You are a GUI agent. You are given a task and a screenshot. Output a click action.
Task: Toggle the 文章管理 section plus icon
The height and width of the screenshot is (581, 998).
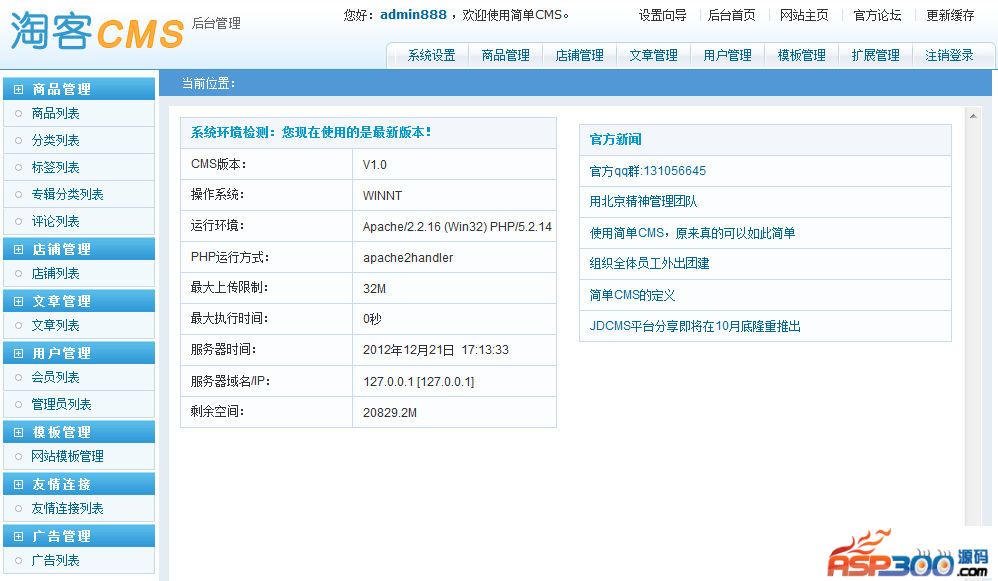(18, 302)
